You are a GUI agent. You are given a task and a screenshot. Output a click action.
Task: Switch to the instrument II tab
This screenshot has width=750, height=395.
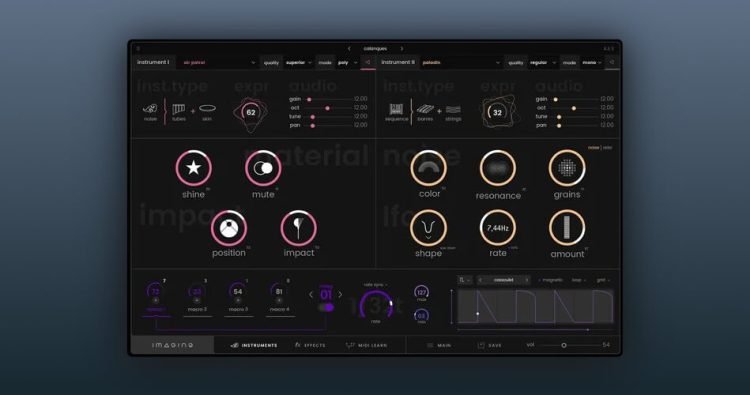pyautogui.click(x=398, y=62)
